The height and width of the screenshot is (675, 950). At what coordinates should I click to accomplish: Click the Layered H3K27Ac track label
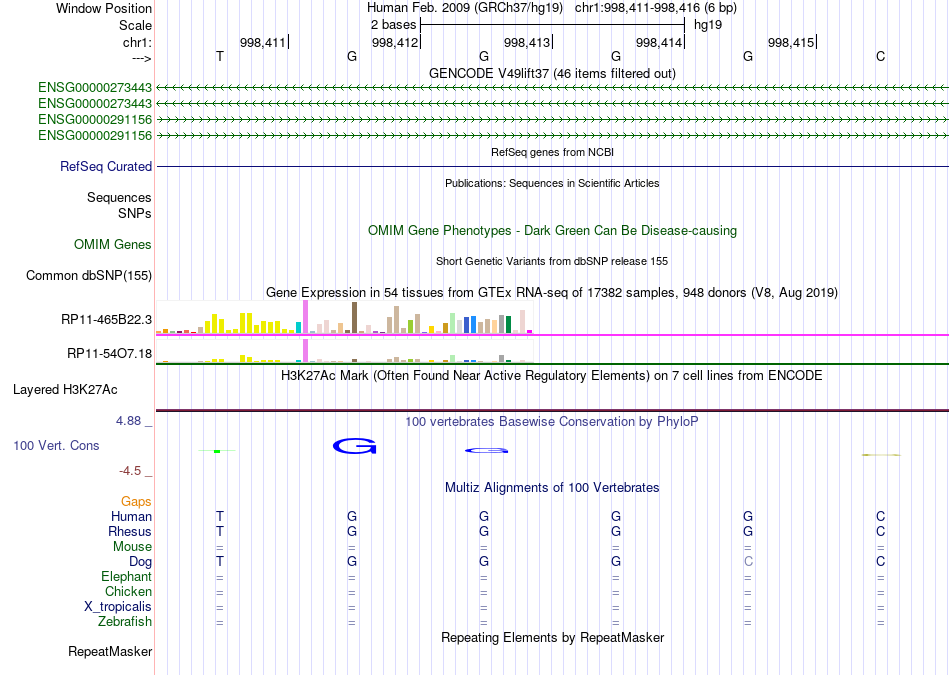[65, 390]
